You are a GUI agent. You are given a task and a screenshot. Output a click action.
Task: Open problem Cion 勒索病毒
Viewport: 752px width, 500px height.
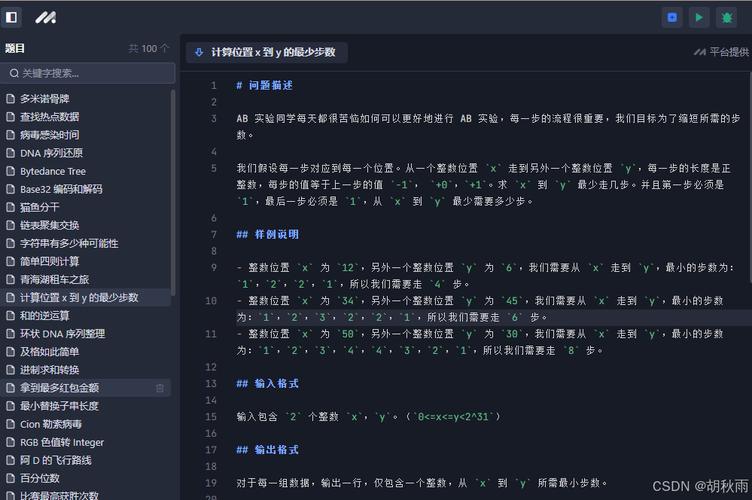pyautogui.click(x=51, y=424)
